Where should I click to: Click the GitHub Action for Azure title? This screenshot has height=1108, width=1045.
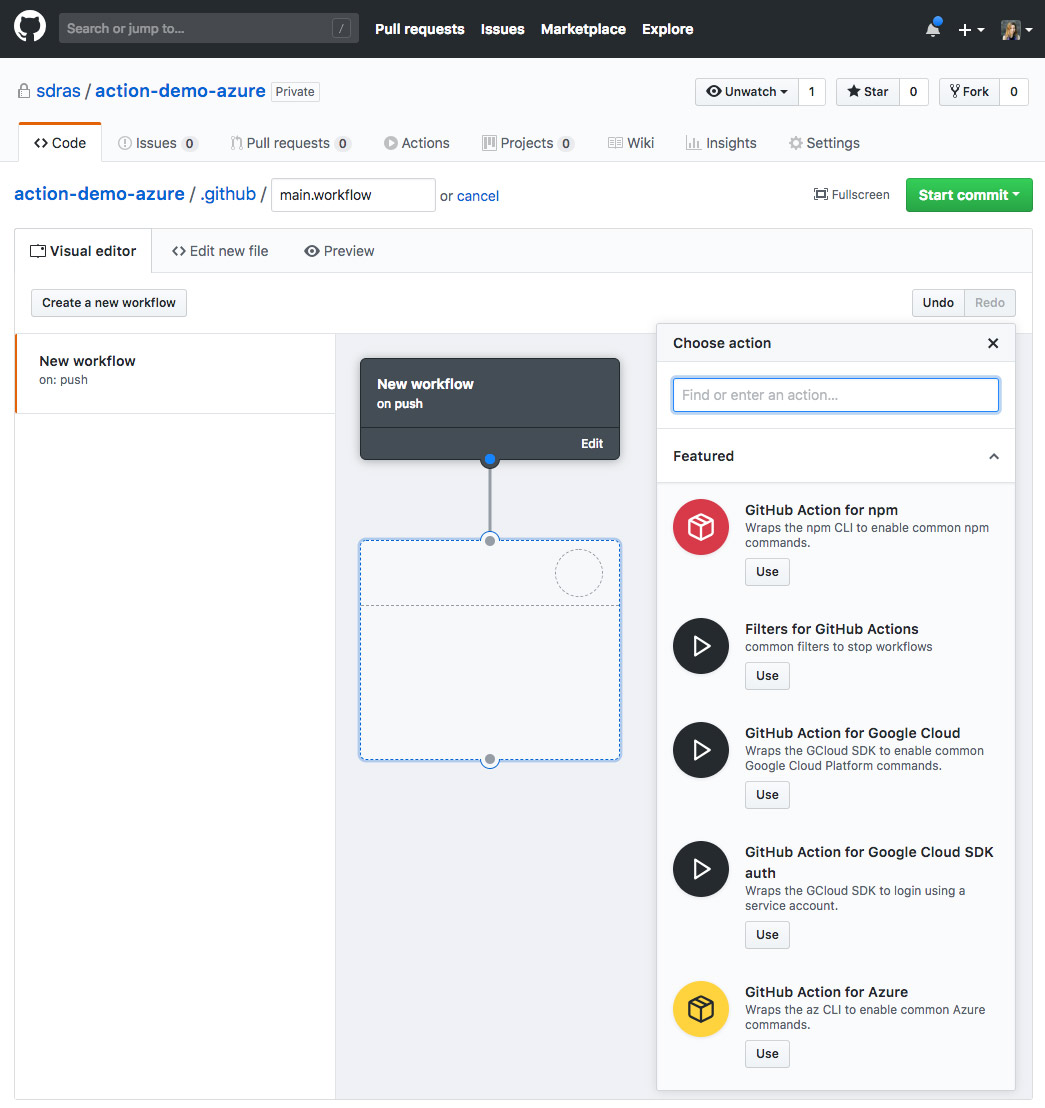click(826, 992)
